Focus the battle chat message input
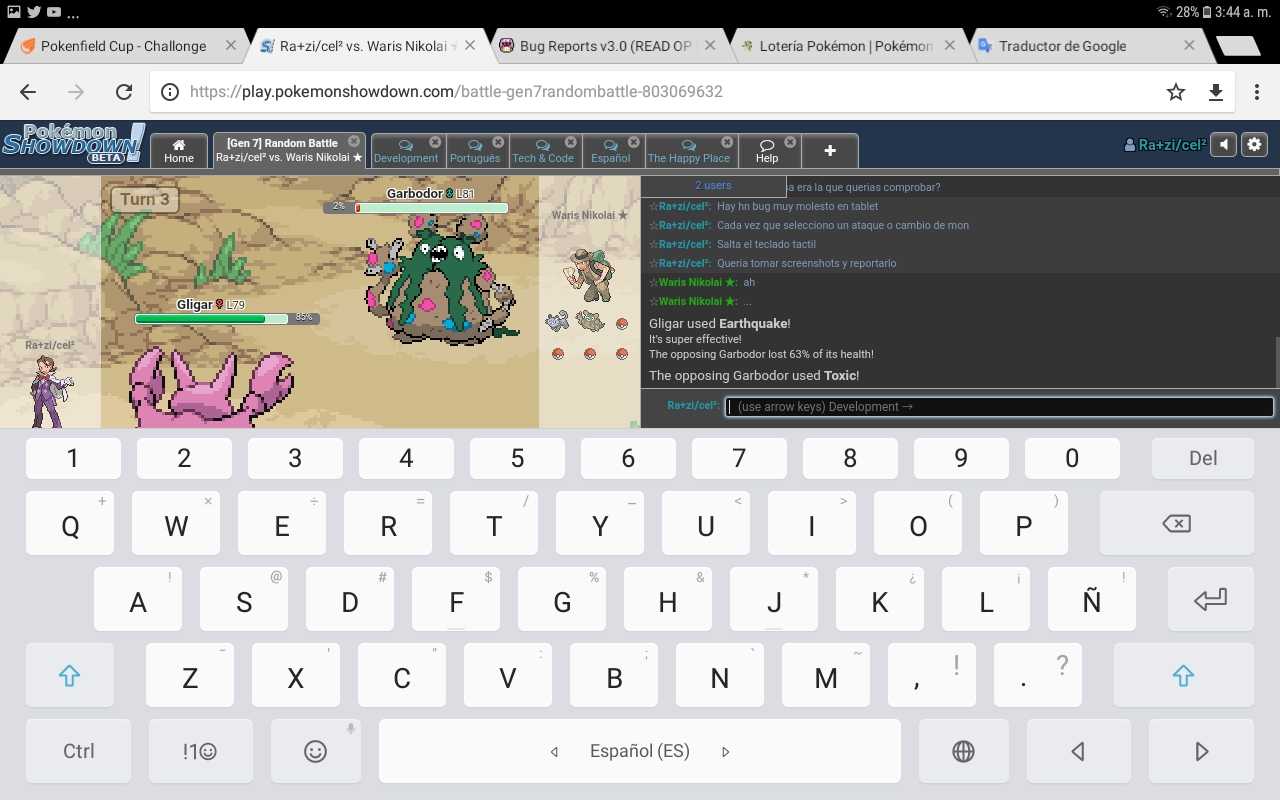 tap(999, 407)
